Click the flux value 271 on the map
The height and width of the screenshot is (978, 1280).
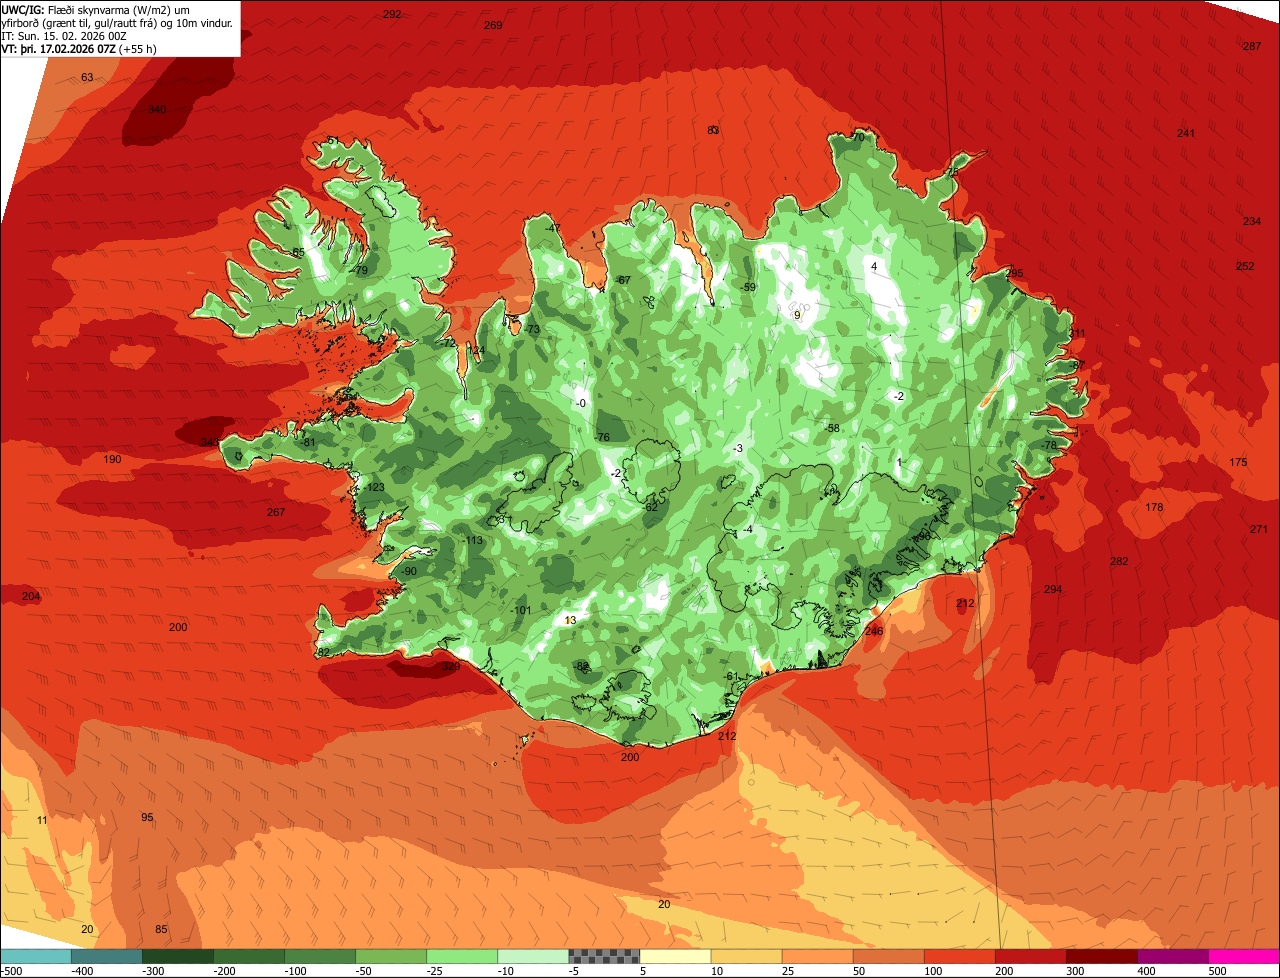1258,529
